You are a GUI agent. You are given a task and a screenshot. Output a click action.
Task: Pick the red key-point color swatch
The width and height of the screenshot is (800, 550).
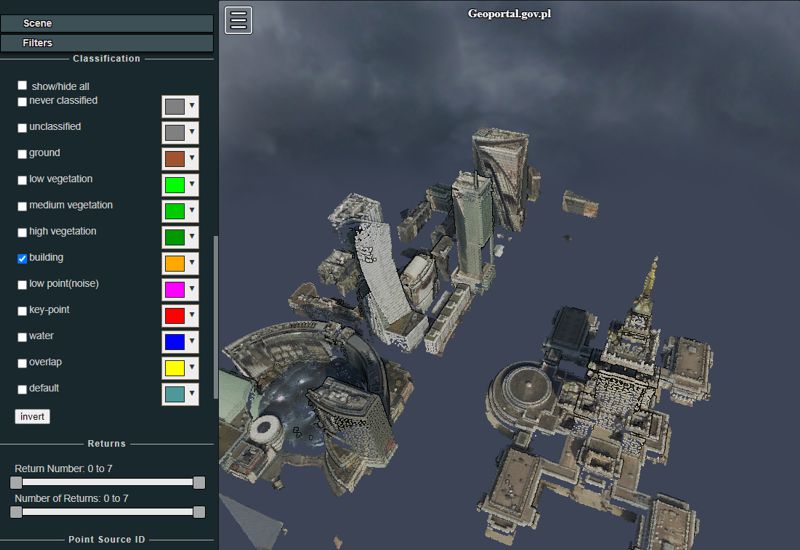pos(175,316)
